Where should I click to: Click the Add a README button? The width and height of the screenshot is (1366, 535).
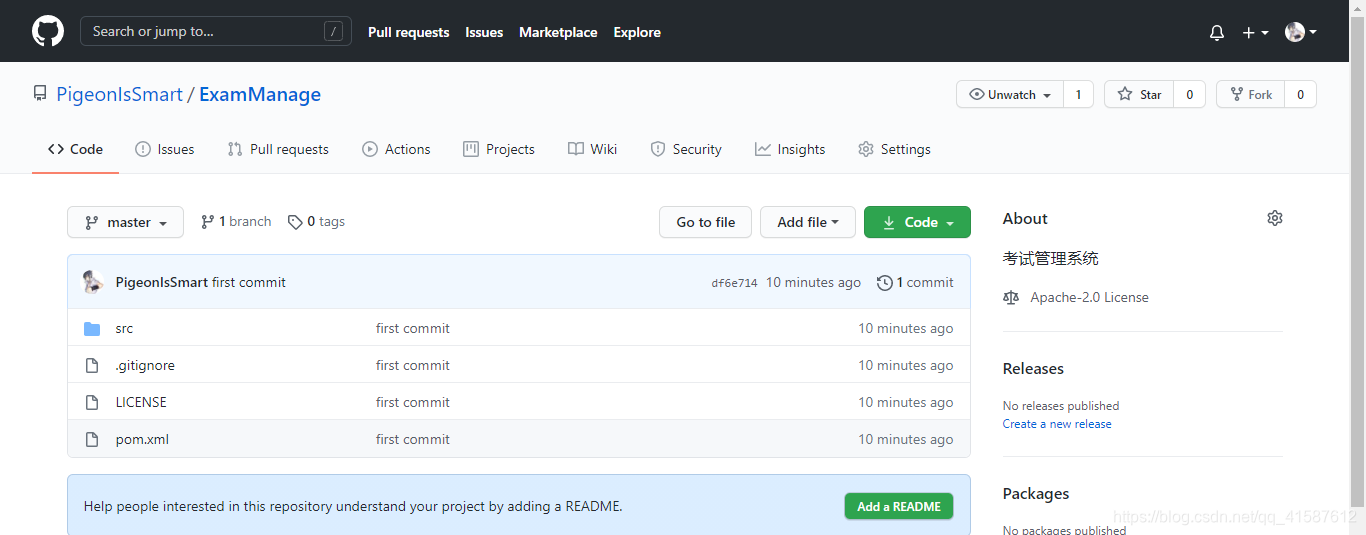(x=899, y=506)
